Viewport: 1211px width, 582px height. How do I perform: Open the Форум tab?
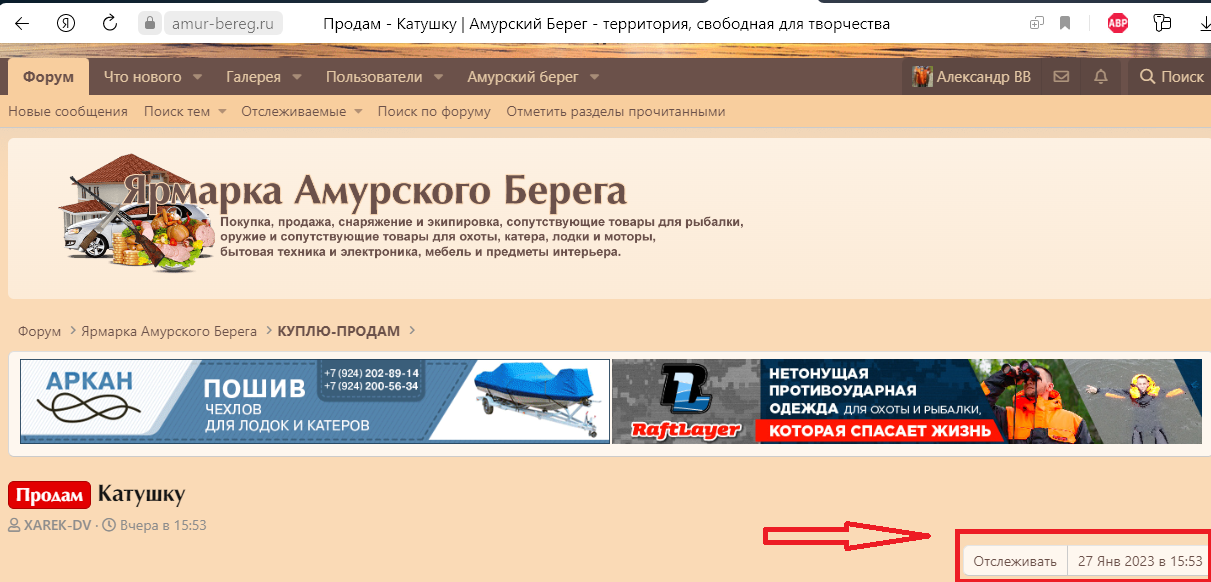49,77
